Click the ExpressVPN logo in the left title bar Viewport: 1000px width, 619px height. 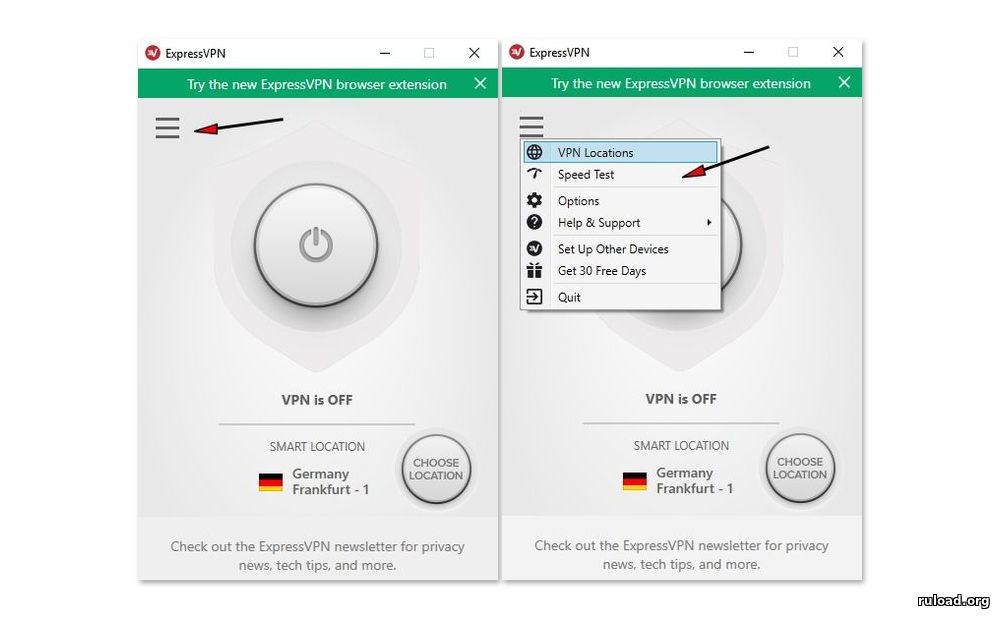tap(152, 53)
